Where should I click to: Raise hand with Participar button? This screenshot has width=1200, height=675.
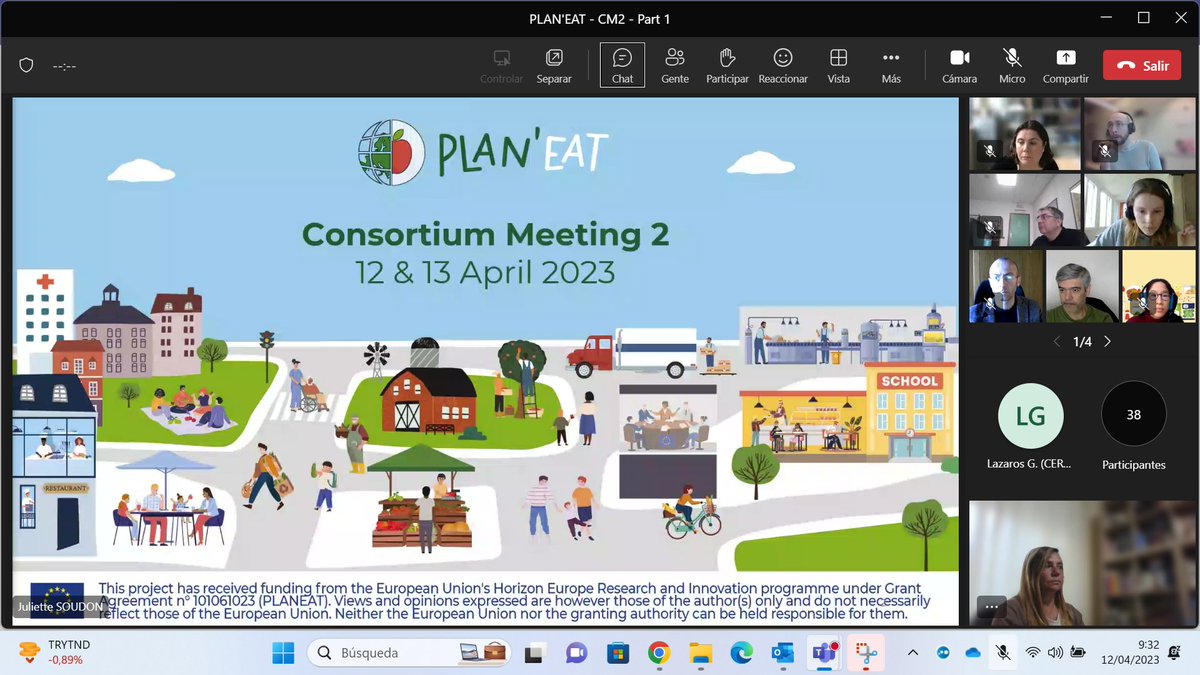click(727, 65)
